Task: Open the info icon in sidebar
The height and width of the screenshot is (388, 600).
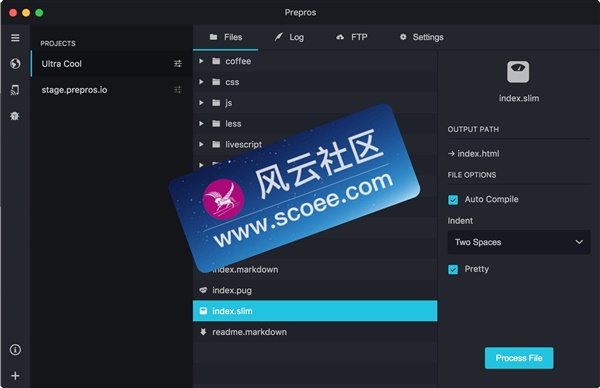Action: pos(15,349)
